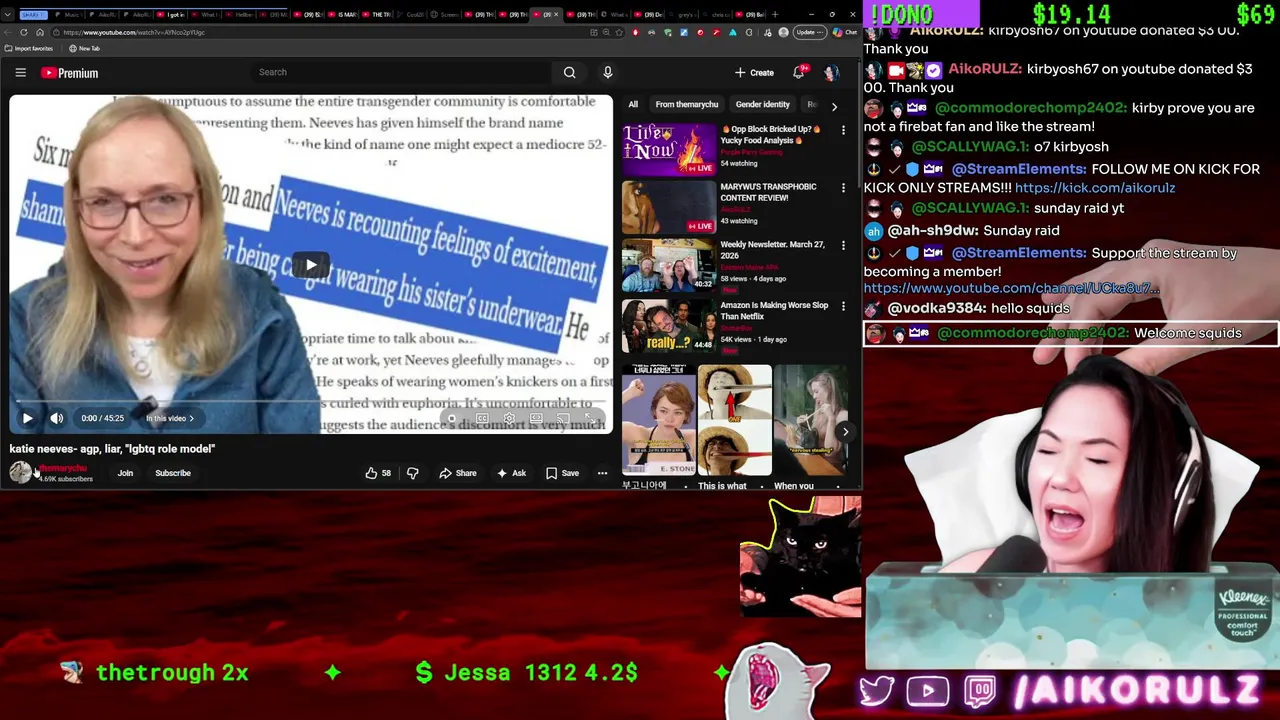This screenshot has height=720, width=1280.
Task: Click the browser Update button
Action: pyautogui.click(x=808, y=32)
